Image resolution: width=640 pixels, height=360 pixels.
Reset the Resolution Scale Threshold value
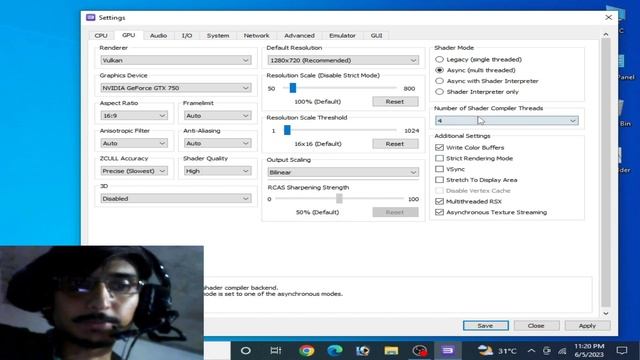click(395, 144)
